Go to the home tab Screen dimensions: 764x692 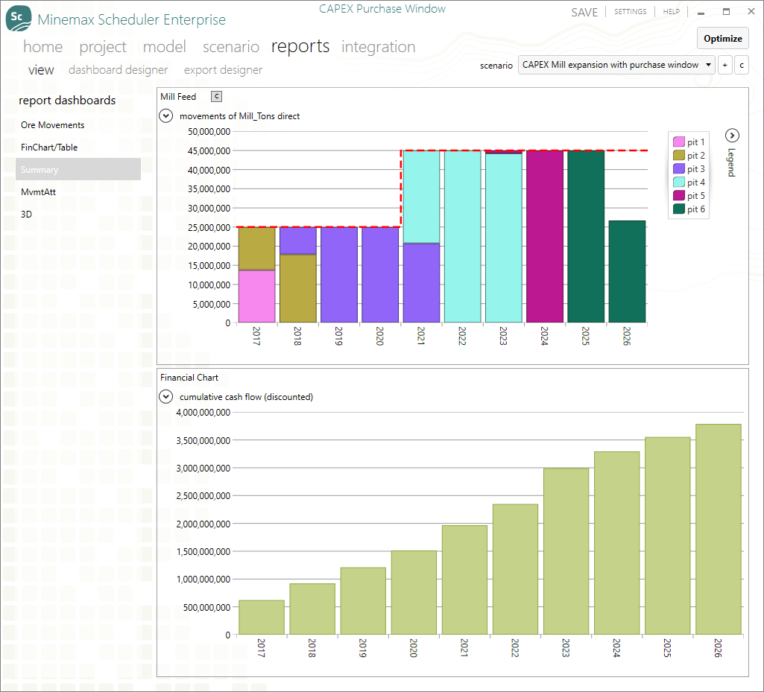point(43,47)
